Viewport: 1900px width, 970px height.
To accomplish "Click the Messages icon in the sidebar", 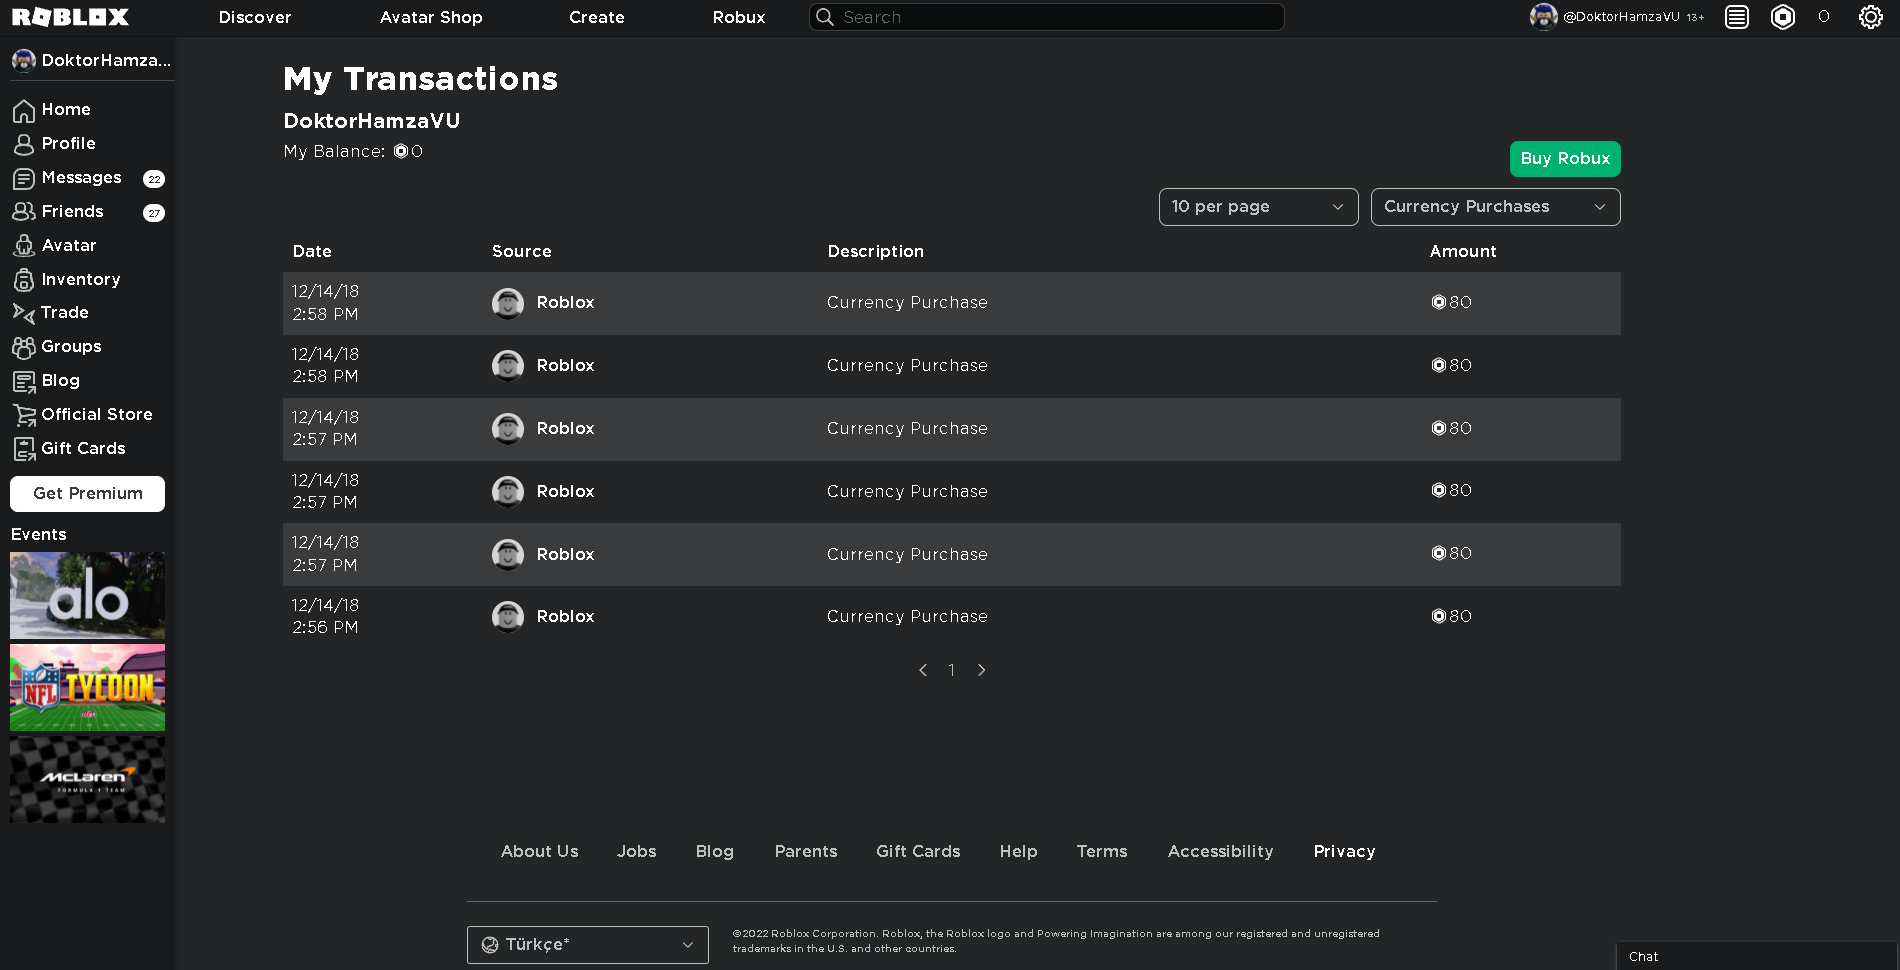I will pyautogui.click(x=24, y=178).
